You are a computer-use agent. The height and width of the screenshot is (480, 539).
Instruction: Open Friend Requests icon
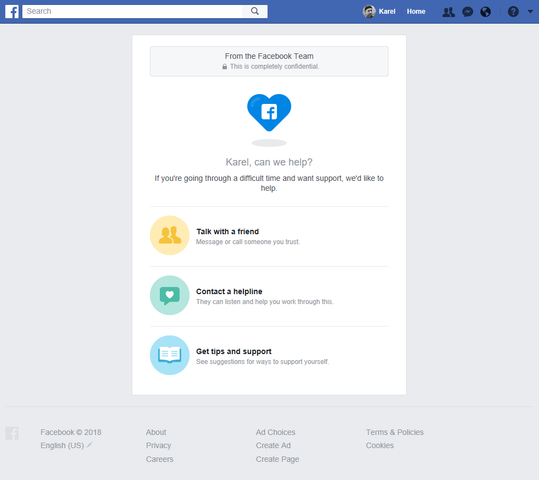[x=448, y=12]
